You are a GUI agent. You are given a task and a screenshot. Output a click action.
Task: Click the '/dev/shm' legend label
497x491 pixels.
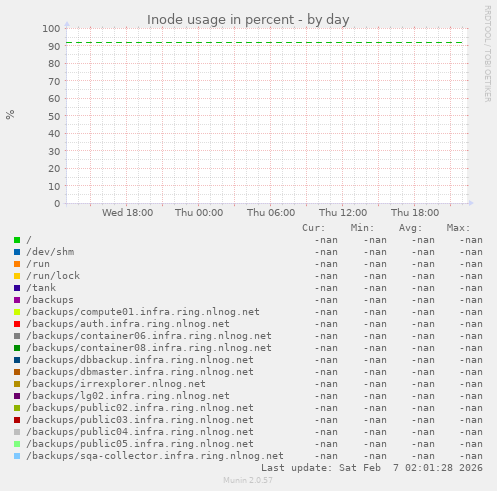[50, 252]
